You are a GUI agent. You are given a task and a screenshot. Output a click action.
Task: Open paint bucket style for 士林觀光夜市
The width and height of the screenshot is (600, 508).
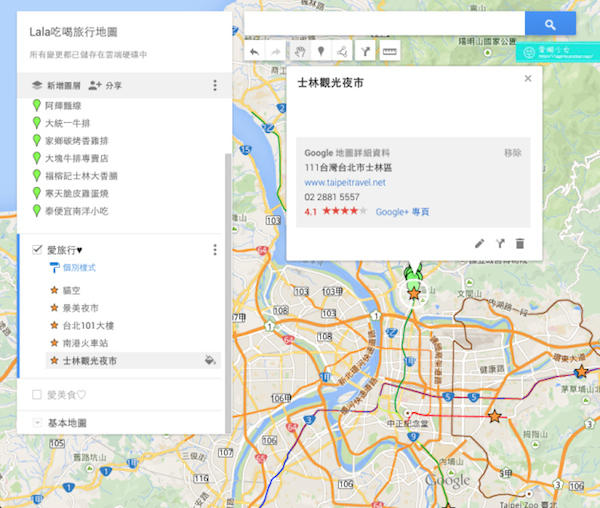(210, 360)
